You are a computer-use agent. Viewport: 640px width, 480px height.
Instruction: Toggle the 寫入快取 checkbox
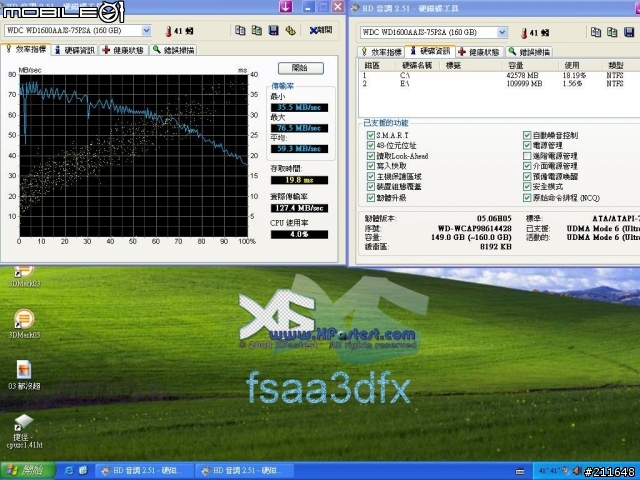[x=371, y=166]
